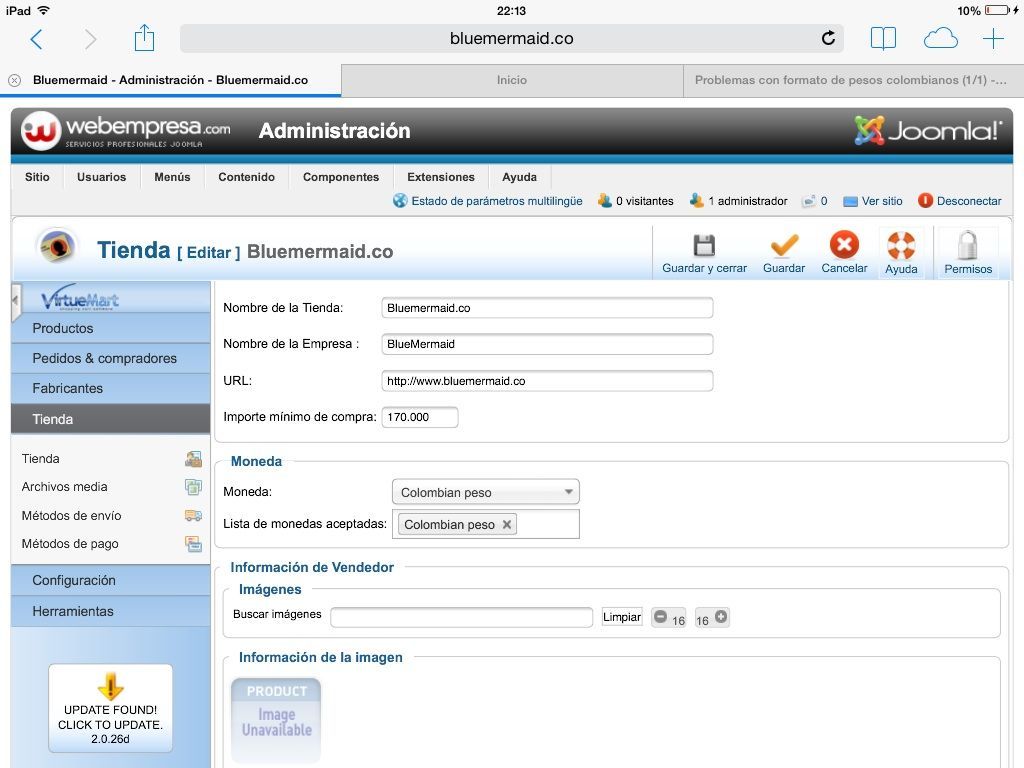This screenshot has height=768, width=1024.
Task: Click the Joomla! logo
Action: [927, 131]
